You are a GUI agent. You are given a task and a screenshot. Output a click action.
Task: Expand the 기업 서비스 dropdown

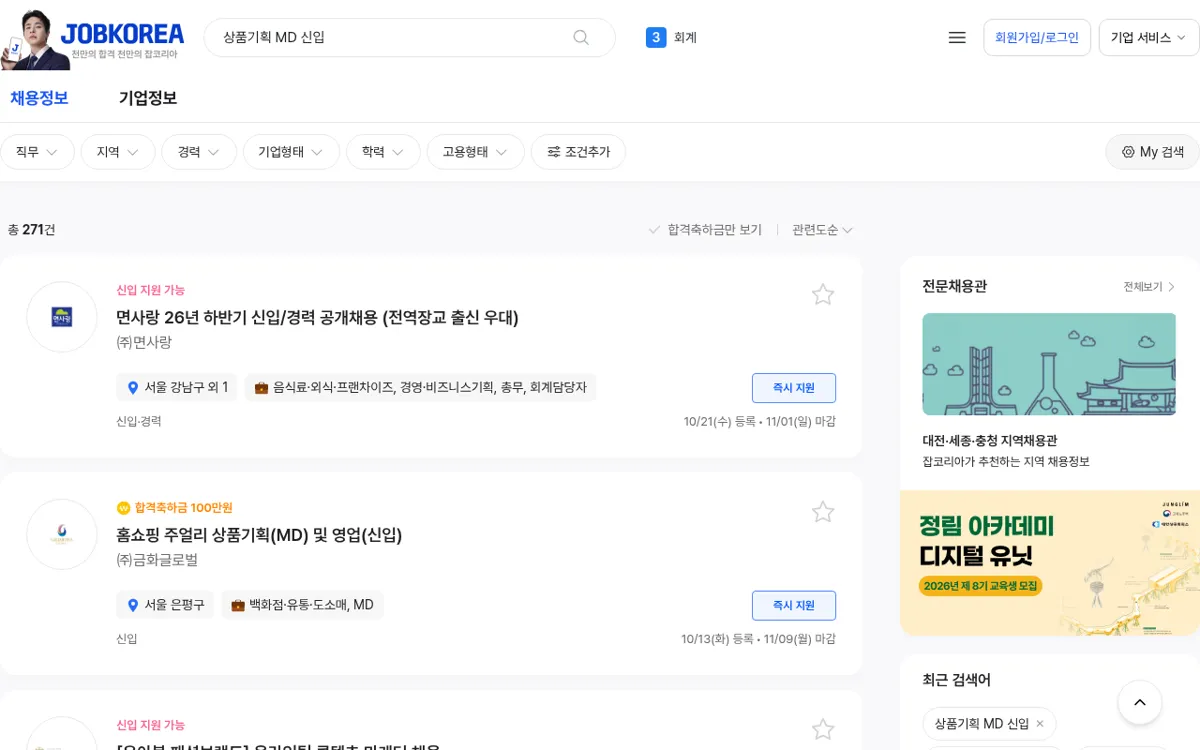pos(1148,37)
